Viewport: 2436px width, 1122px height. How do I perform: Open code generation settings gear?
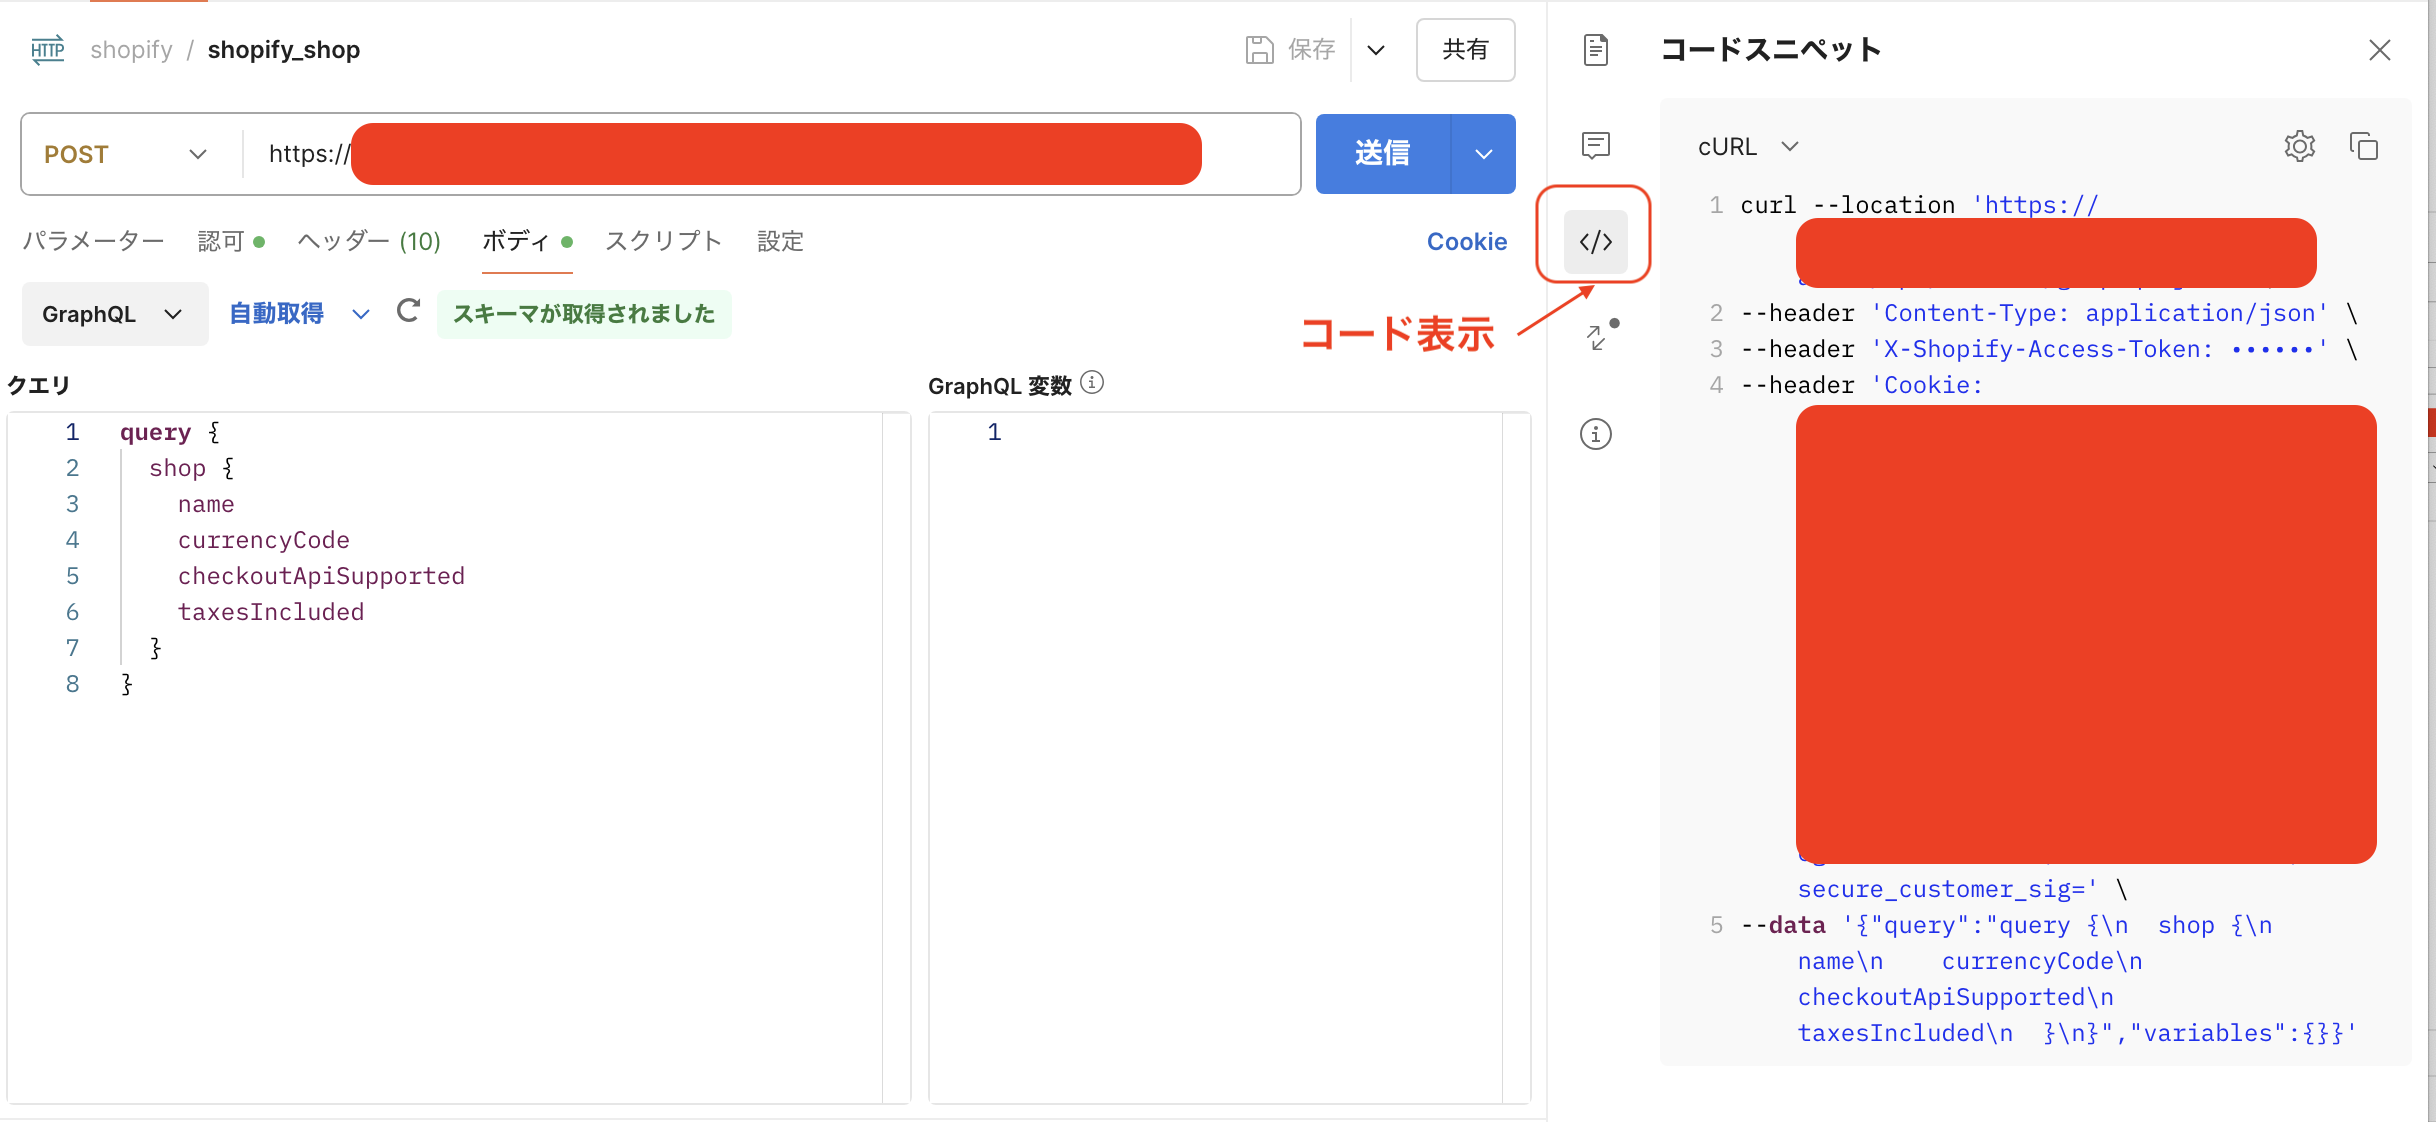tap(2300, 146)
